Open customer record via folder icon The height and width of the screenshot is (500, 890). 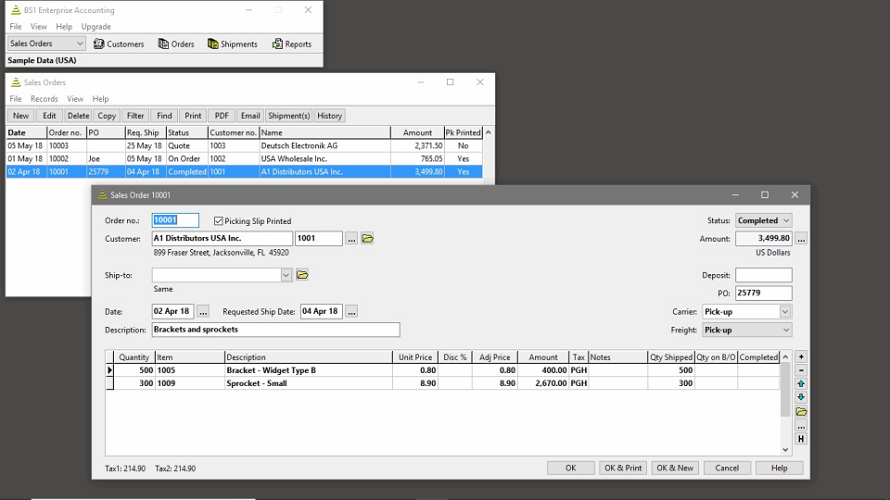tap(367, 239)
